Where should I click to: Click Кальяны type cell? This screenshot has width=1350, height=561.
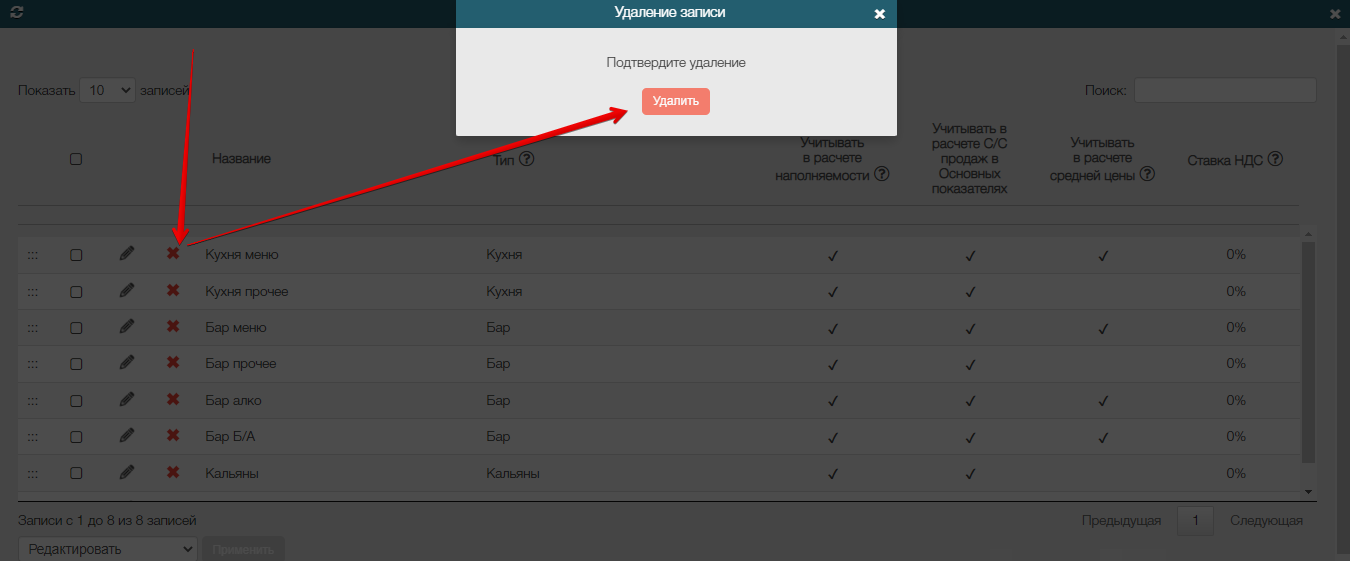pyautogui.click(x=513, y=473)
